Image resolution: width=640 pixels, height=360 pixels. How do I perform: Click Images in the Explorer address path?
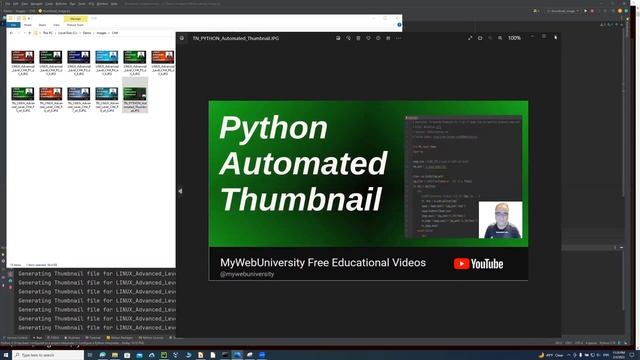pos(101,33)
